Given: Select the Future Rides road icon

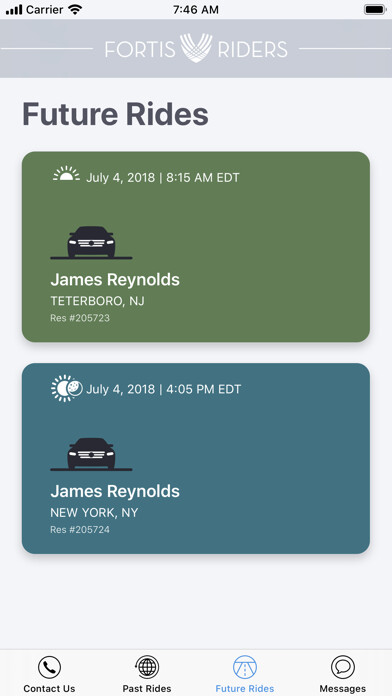Looking at the screenshot, I should (245, 667).
